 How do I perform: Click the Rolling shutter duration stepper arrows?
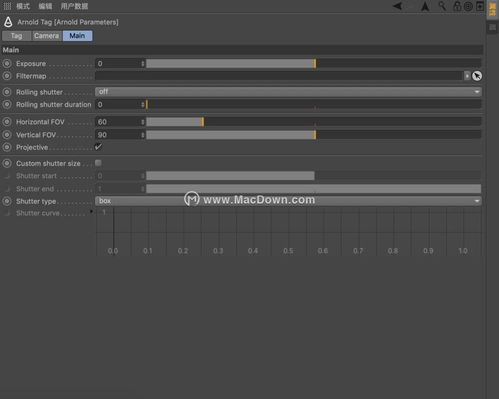click(x=143, y=104)
